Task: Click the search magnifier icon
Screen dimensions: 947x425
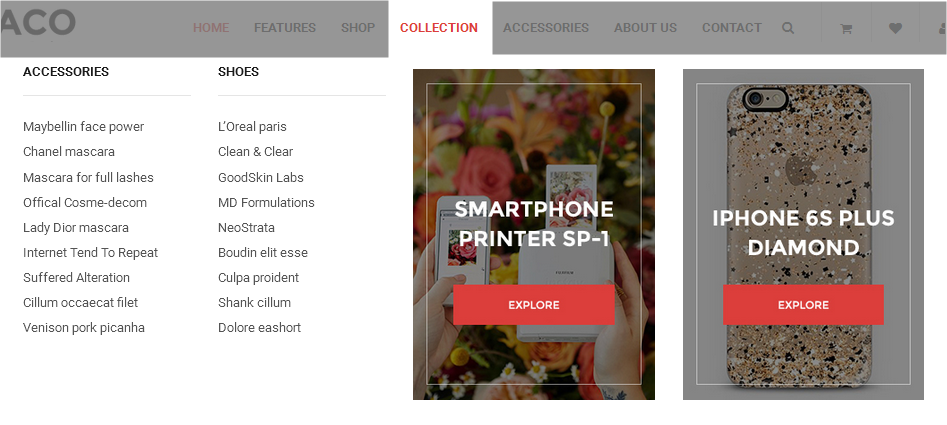Action: pyautogui.click(x=788, y=28)
